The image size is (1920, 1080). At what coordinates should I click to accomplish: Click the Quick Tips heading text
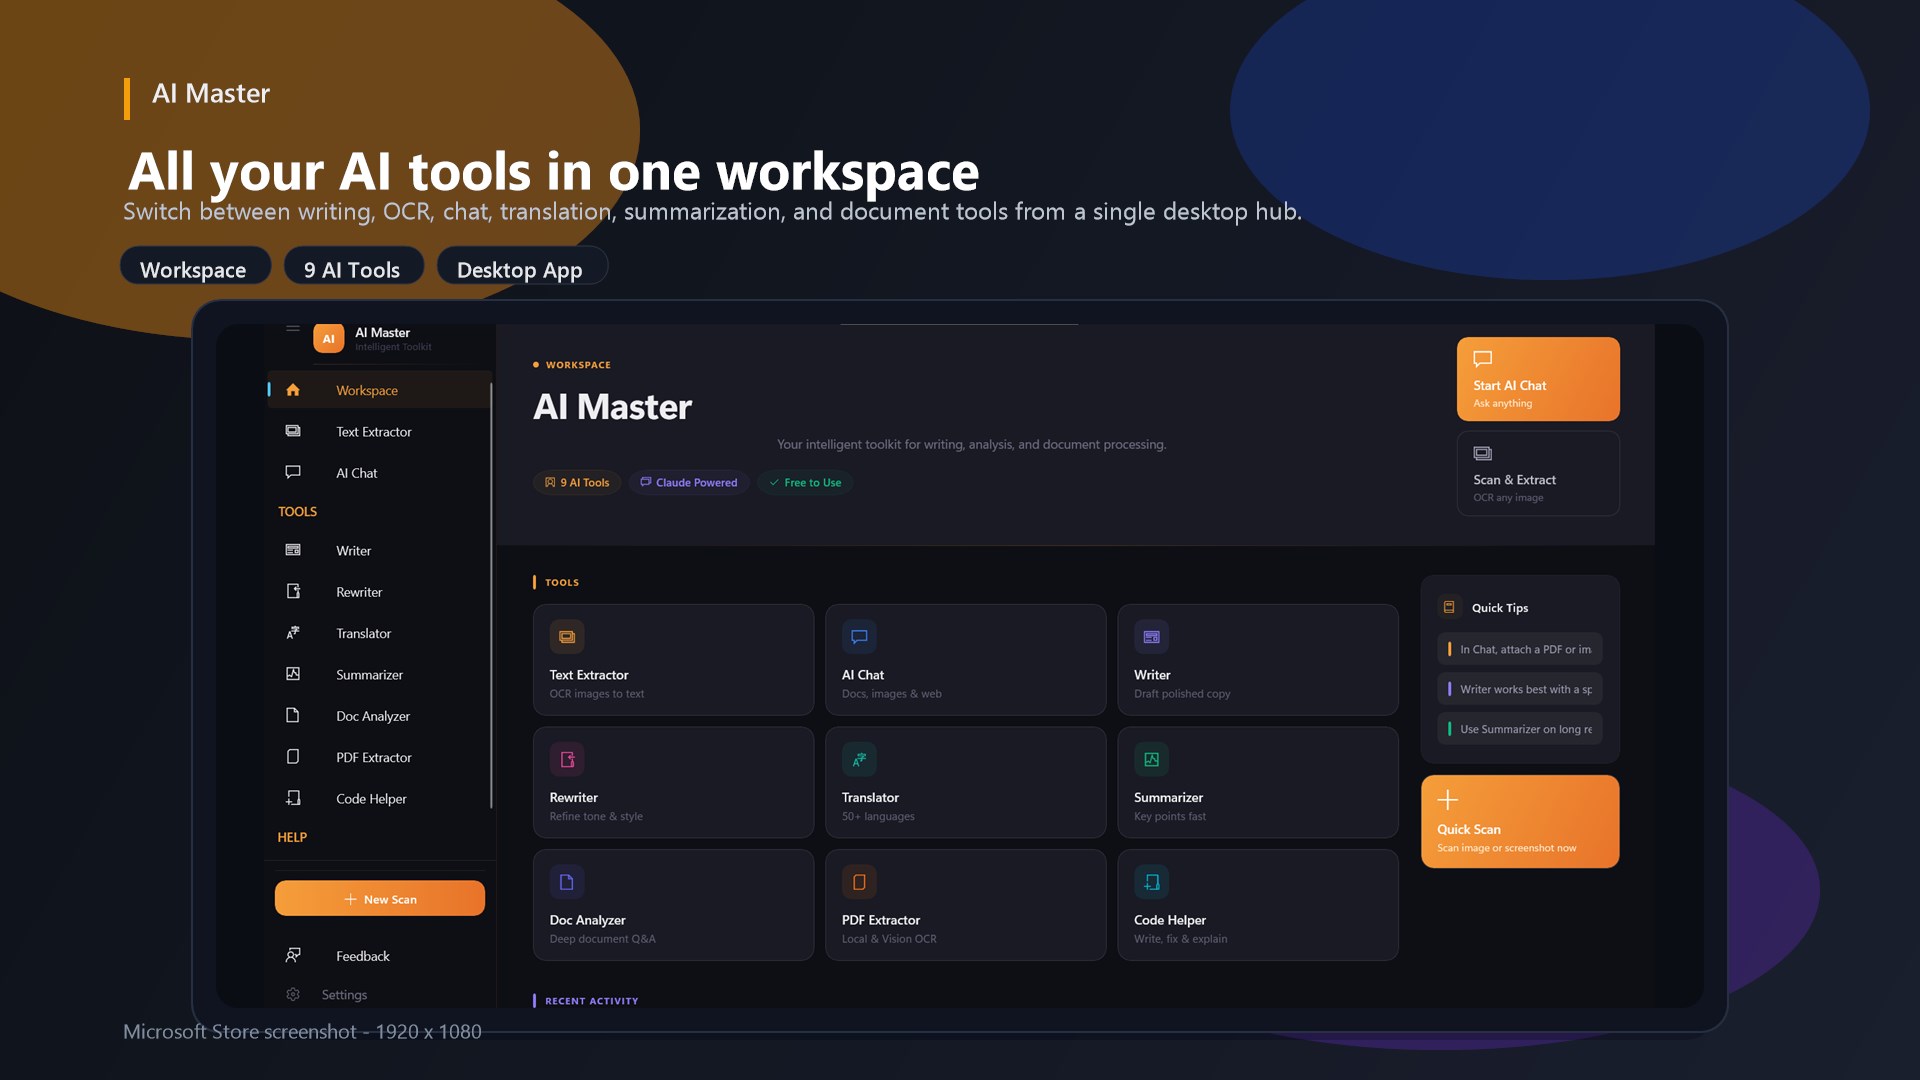tap(1500, 608)
